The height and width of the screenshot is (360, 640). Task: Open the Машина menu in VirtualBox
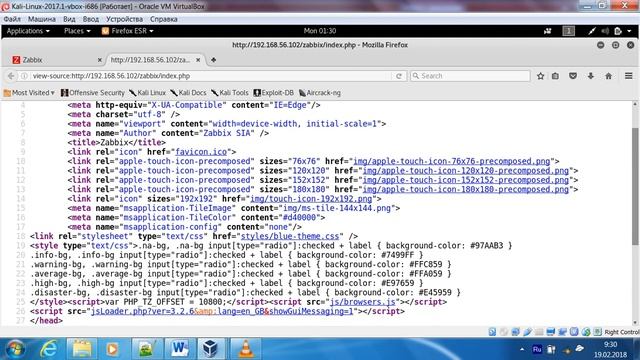pyautogui.click(x=42, y=19)
